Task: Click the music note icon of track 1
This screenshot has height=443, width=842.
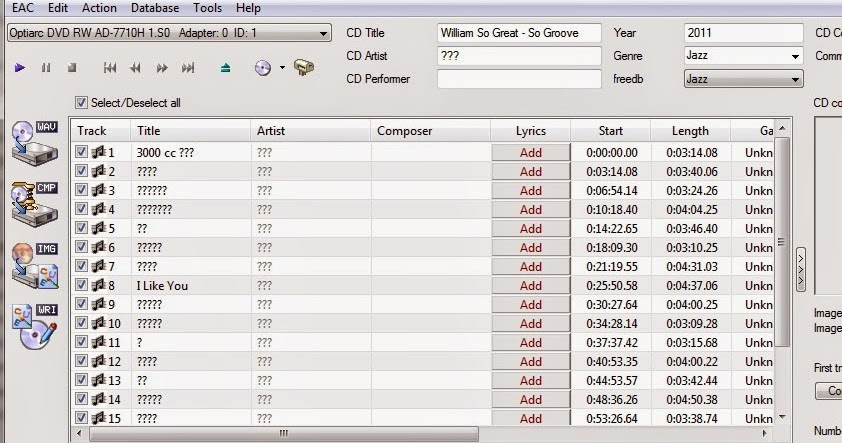Action: 98,152
